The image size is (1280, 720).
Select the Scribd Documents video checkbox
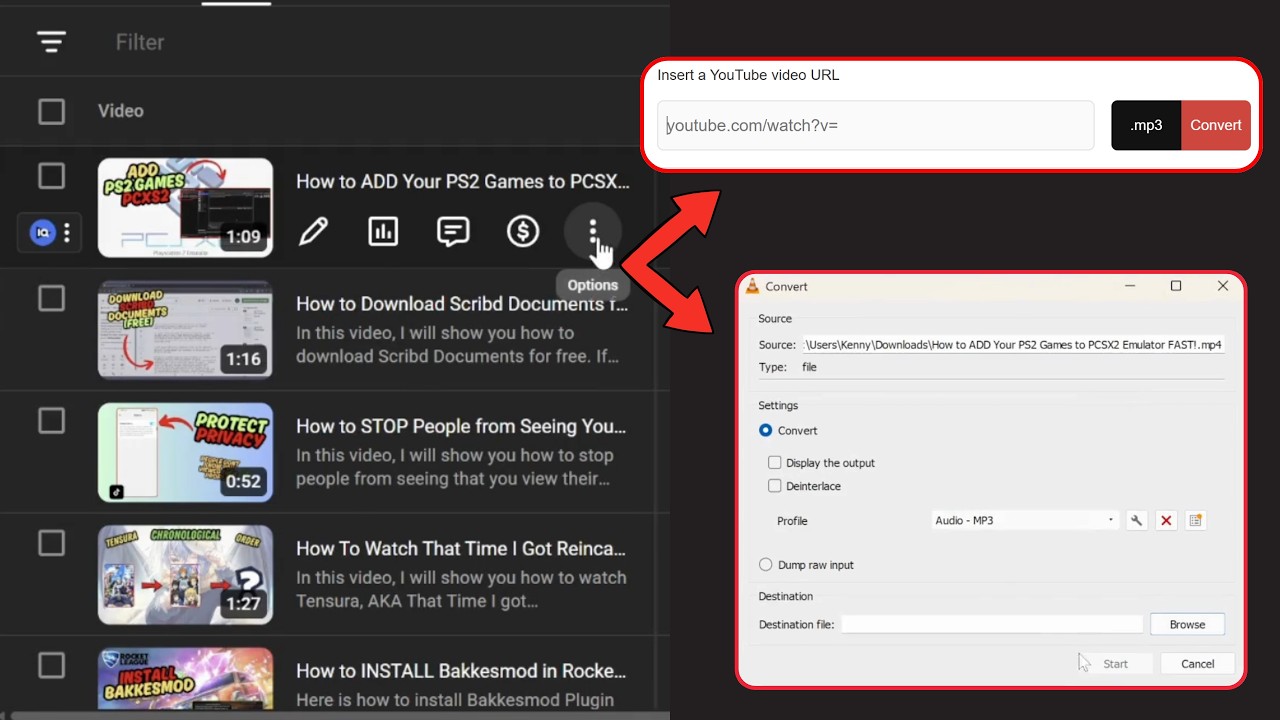pos(51,298)
